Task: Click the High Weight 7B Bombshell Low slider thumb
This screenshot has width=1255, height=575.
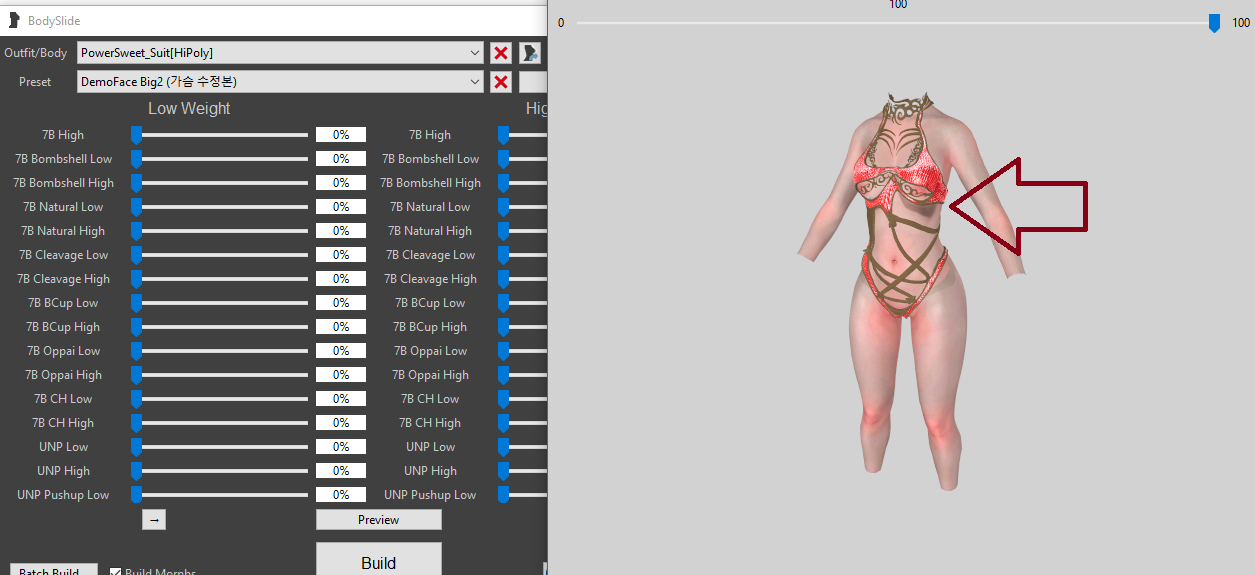Action: [504, 159]
